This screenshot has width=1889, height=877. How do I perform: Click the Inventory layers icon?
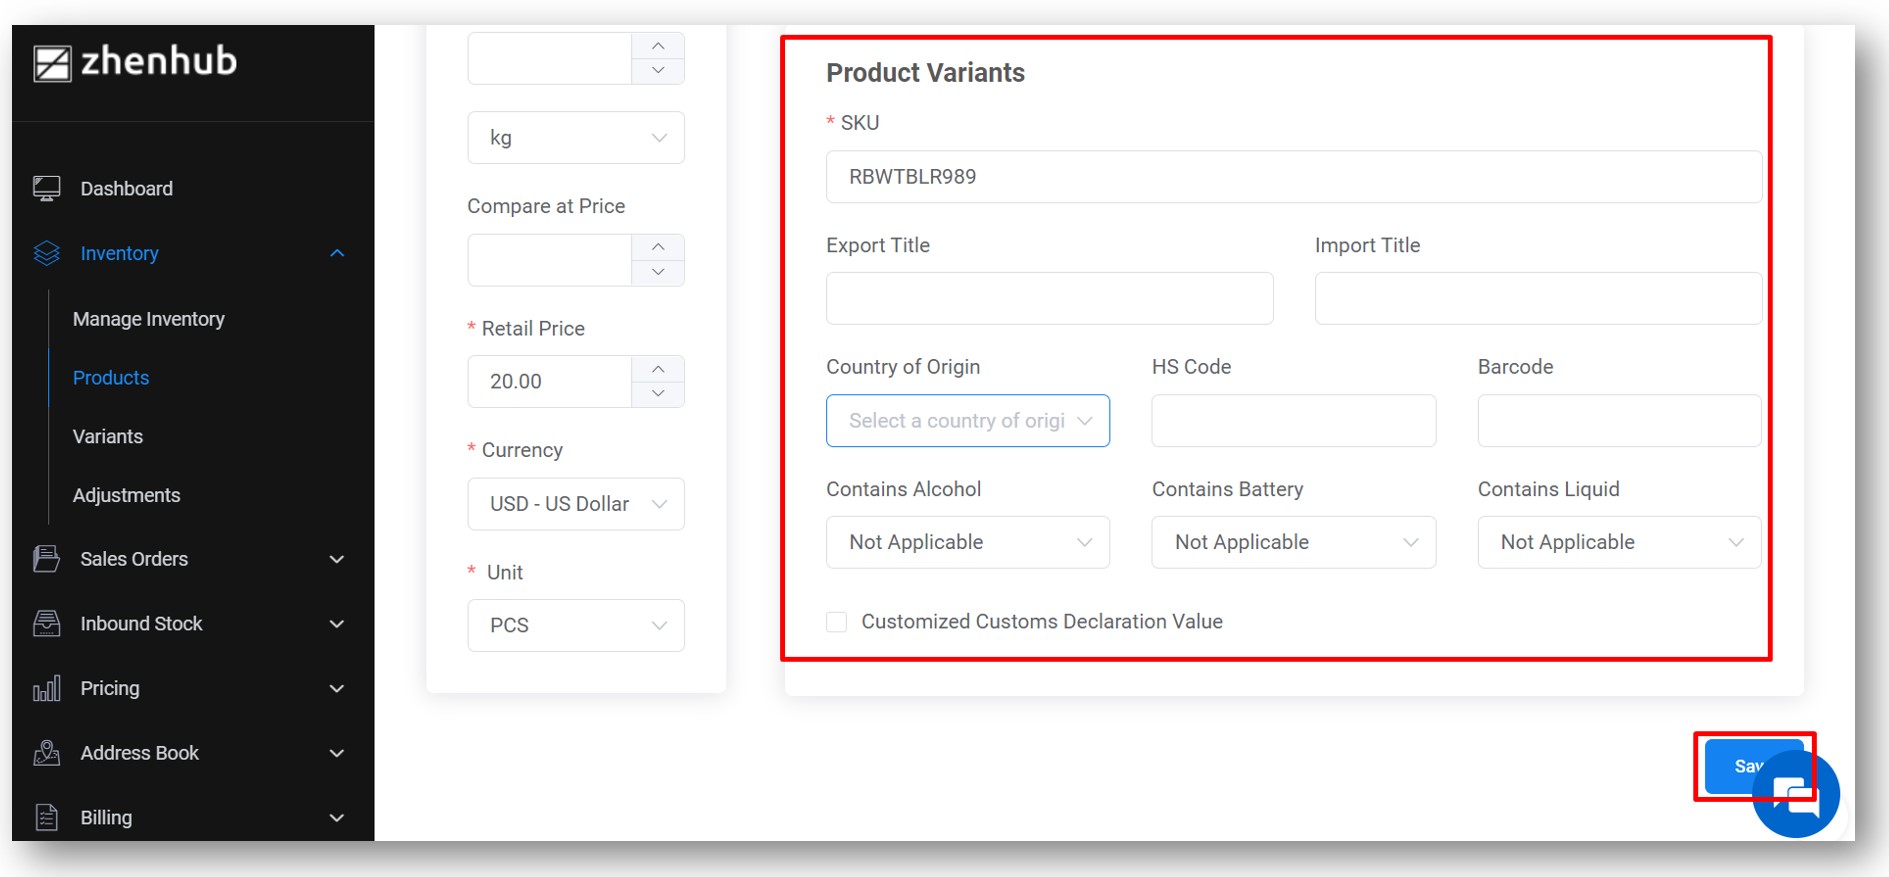[46, 254]
